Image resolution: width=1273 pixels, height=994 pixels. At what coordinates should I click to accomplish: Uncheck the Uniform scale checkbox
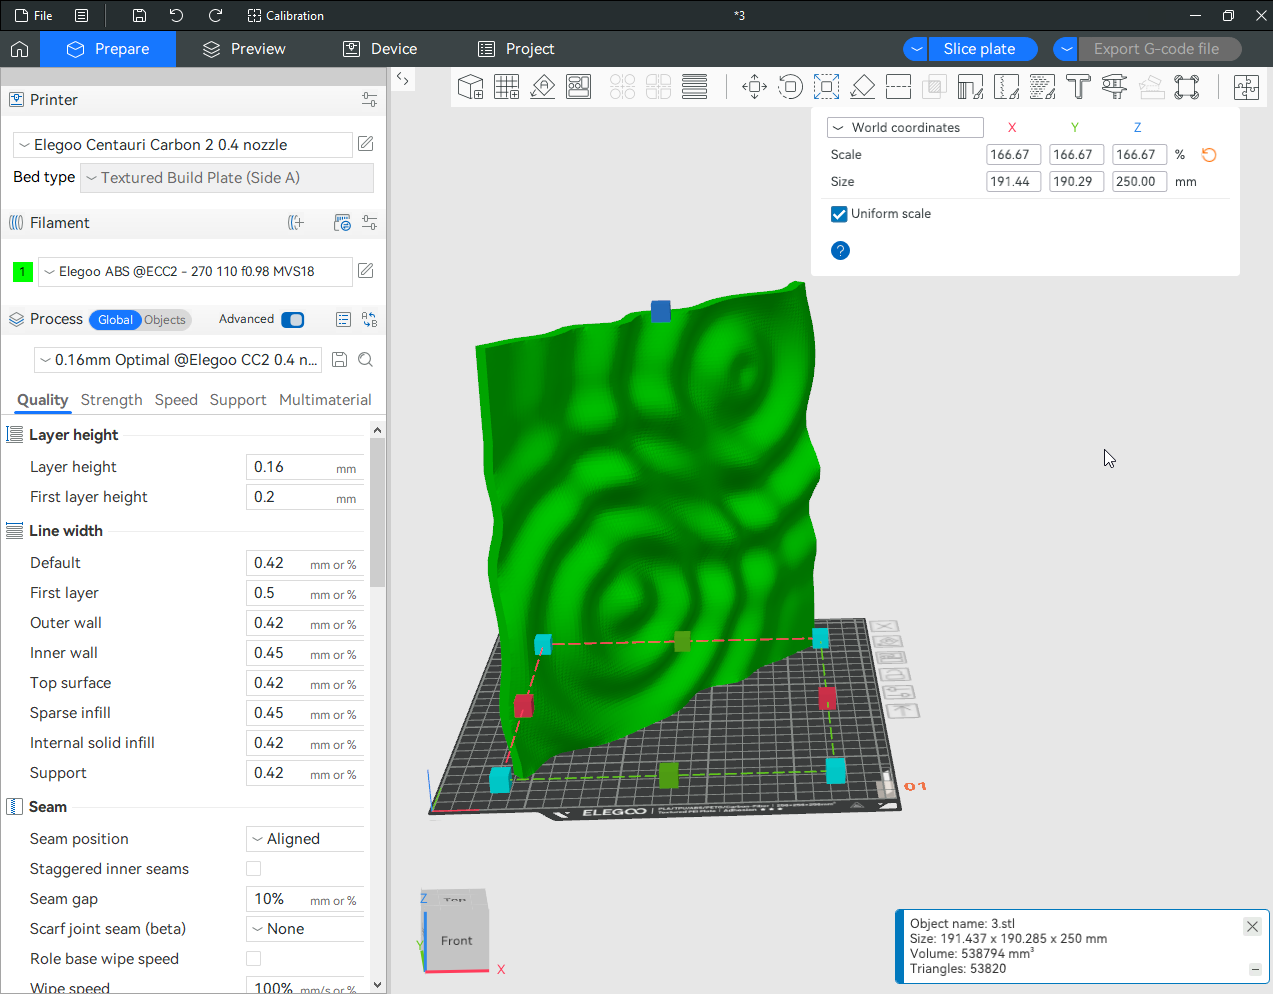coord(839,214)
